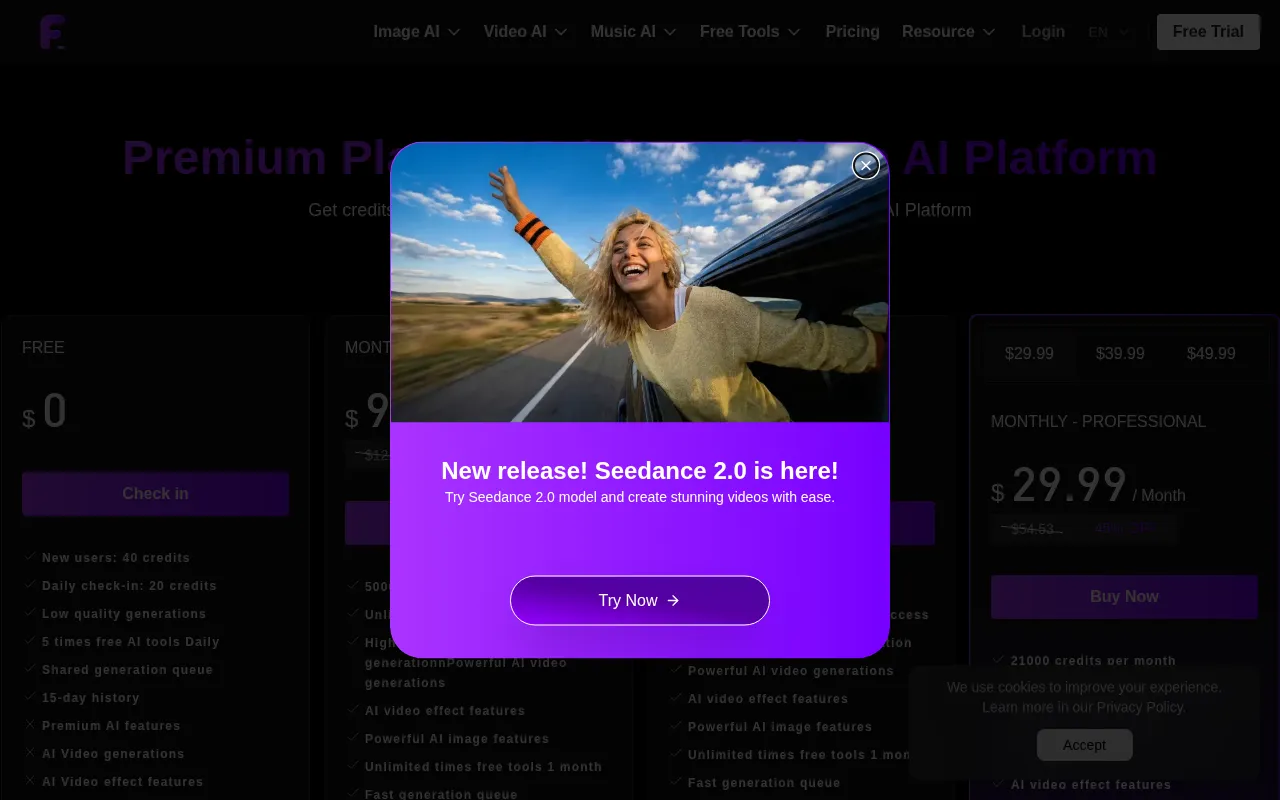
Task: Click 'AI Video effect features' free plan text
Action: click(122, 782)
